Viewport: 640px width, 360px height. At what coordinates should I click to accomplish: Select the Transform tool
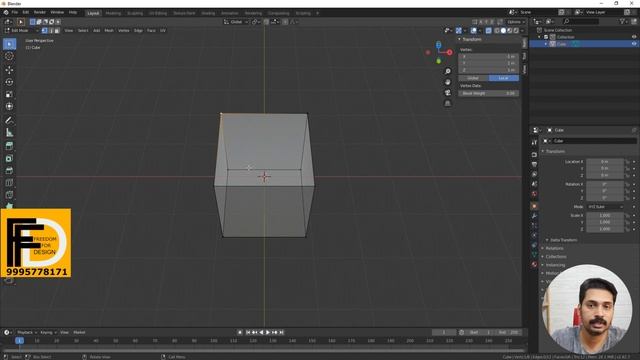tap(9, 107)
